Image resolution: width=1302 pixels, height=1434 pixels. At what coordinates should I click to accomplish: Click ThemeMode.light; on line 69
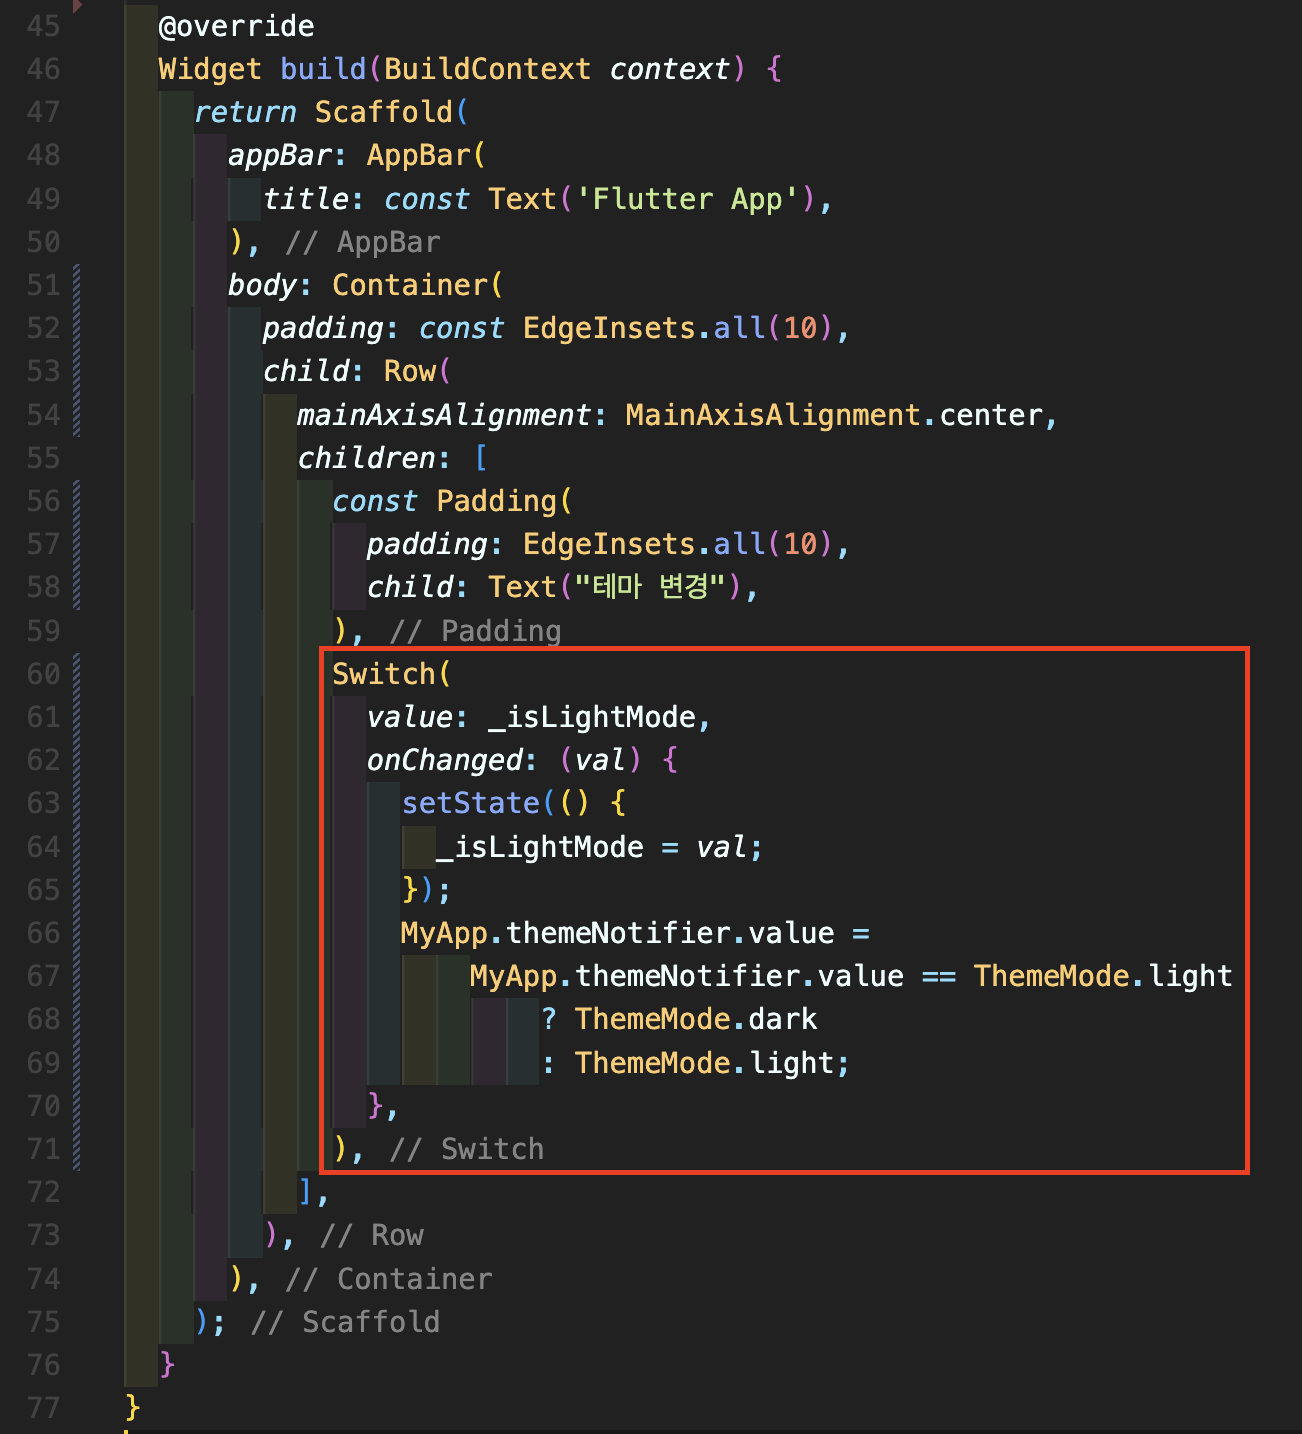click(x=713, y=1062)
